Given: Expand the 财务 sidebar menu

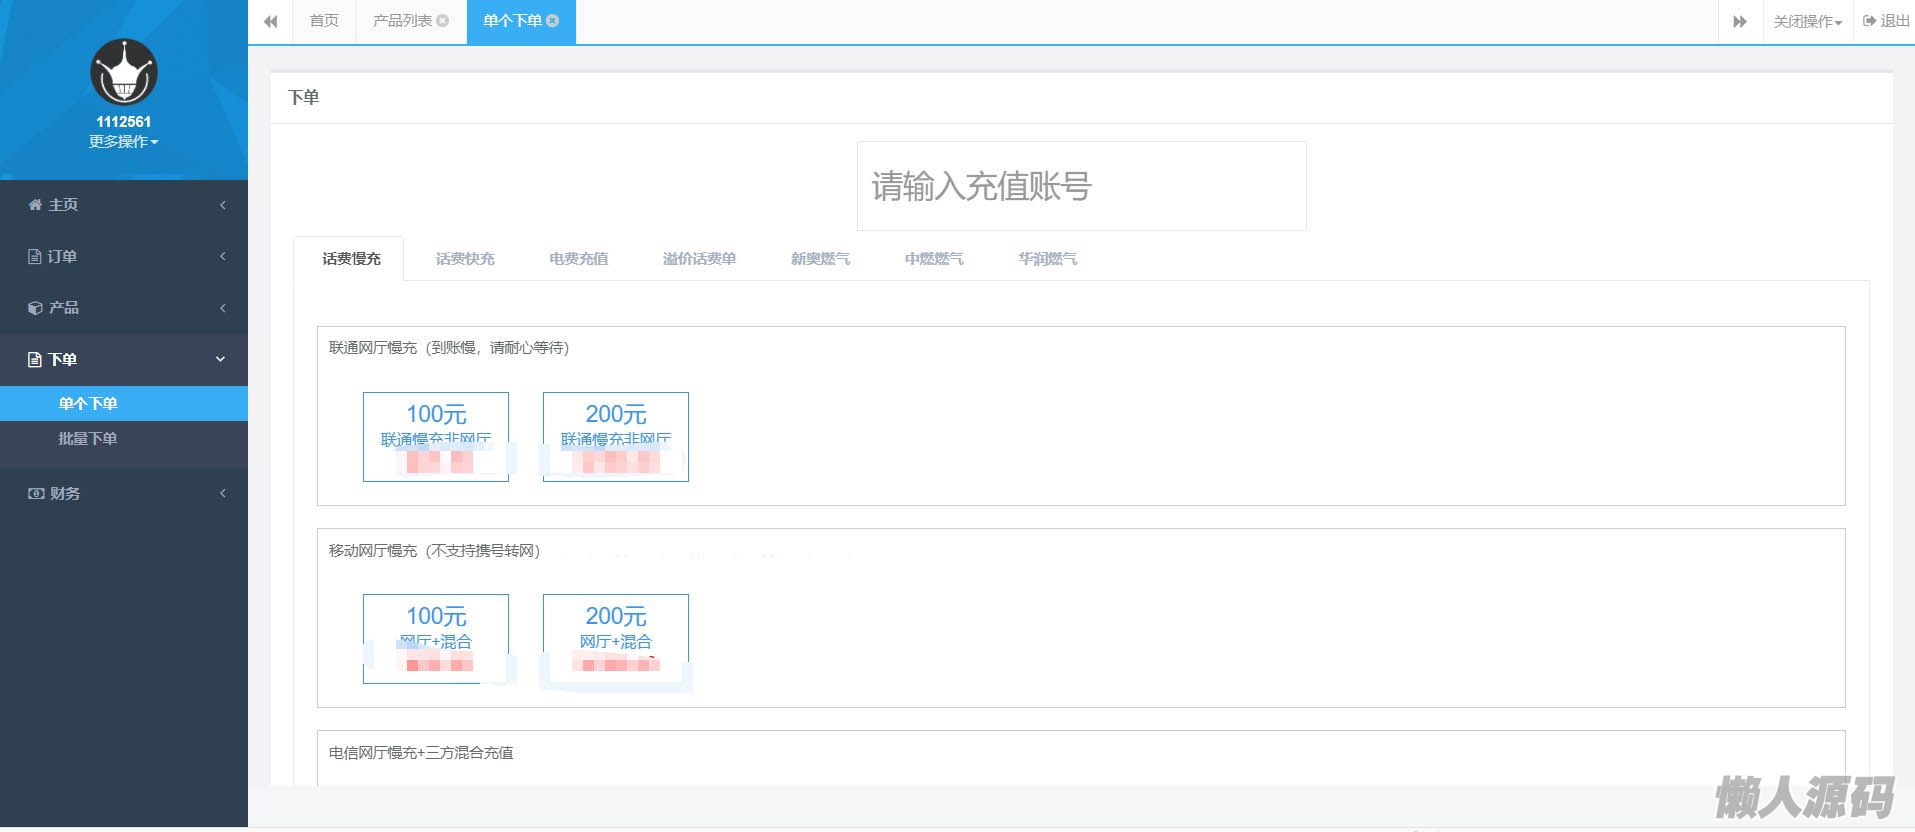Looking at the screenshot, I should coord(124,494).
